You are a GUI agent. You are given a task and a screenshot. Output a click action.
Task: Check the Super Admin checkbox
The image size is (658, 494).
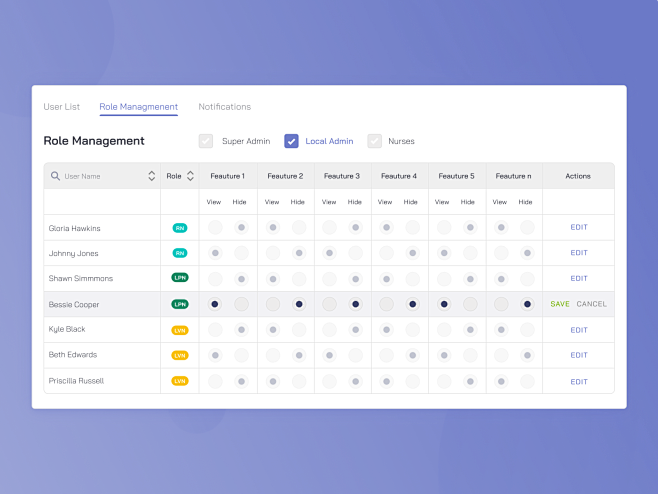(206, 141)
